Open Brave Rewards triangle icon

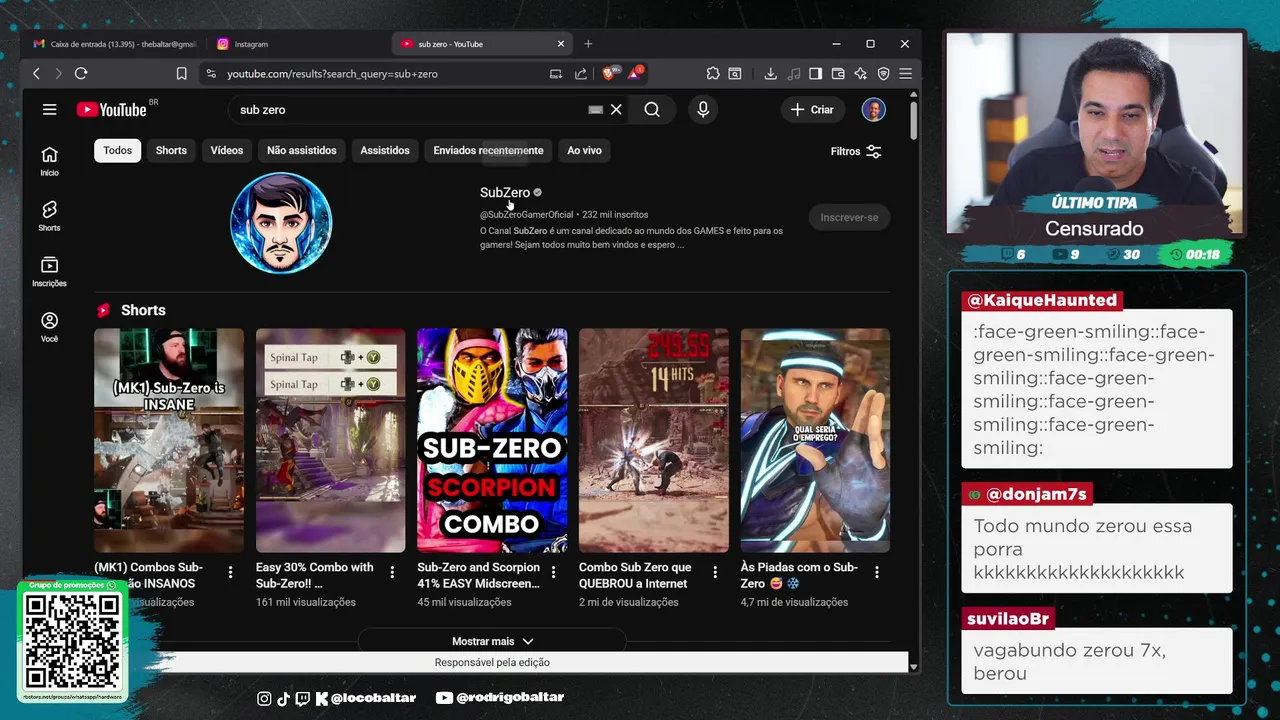pyautogui.click(x=635, y=73)
